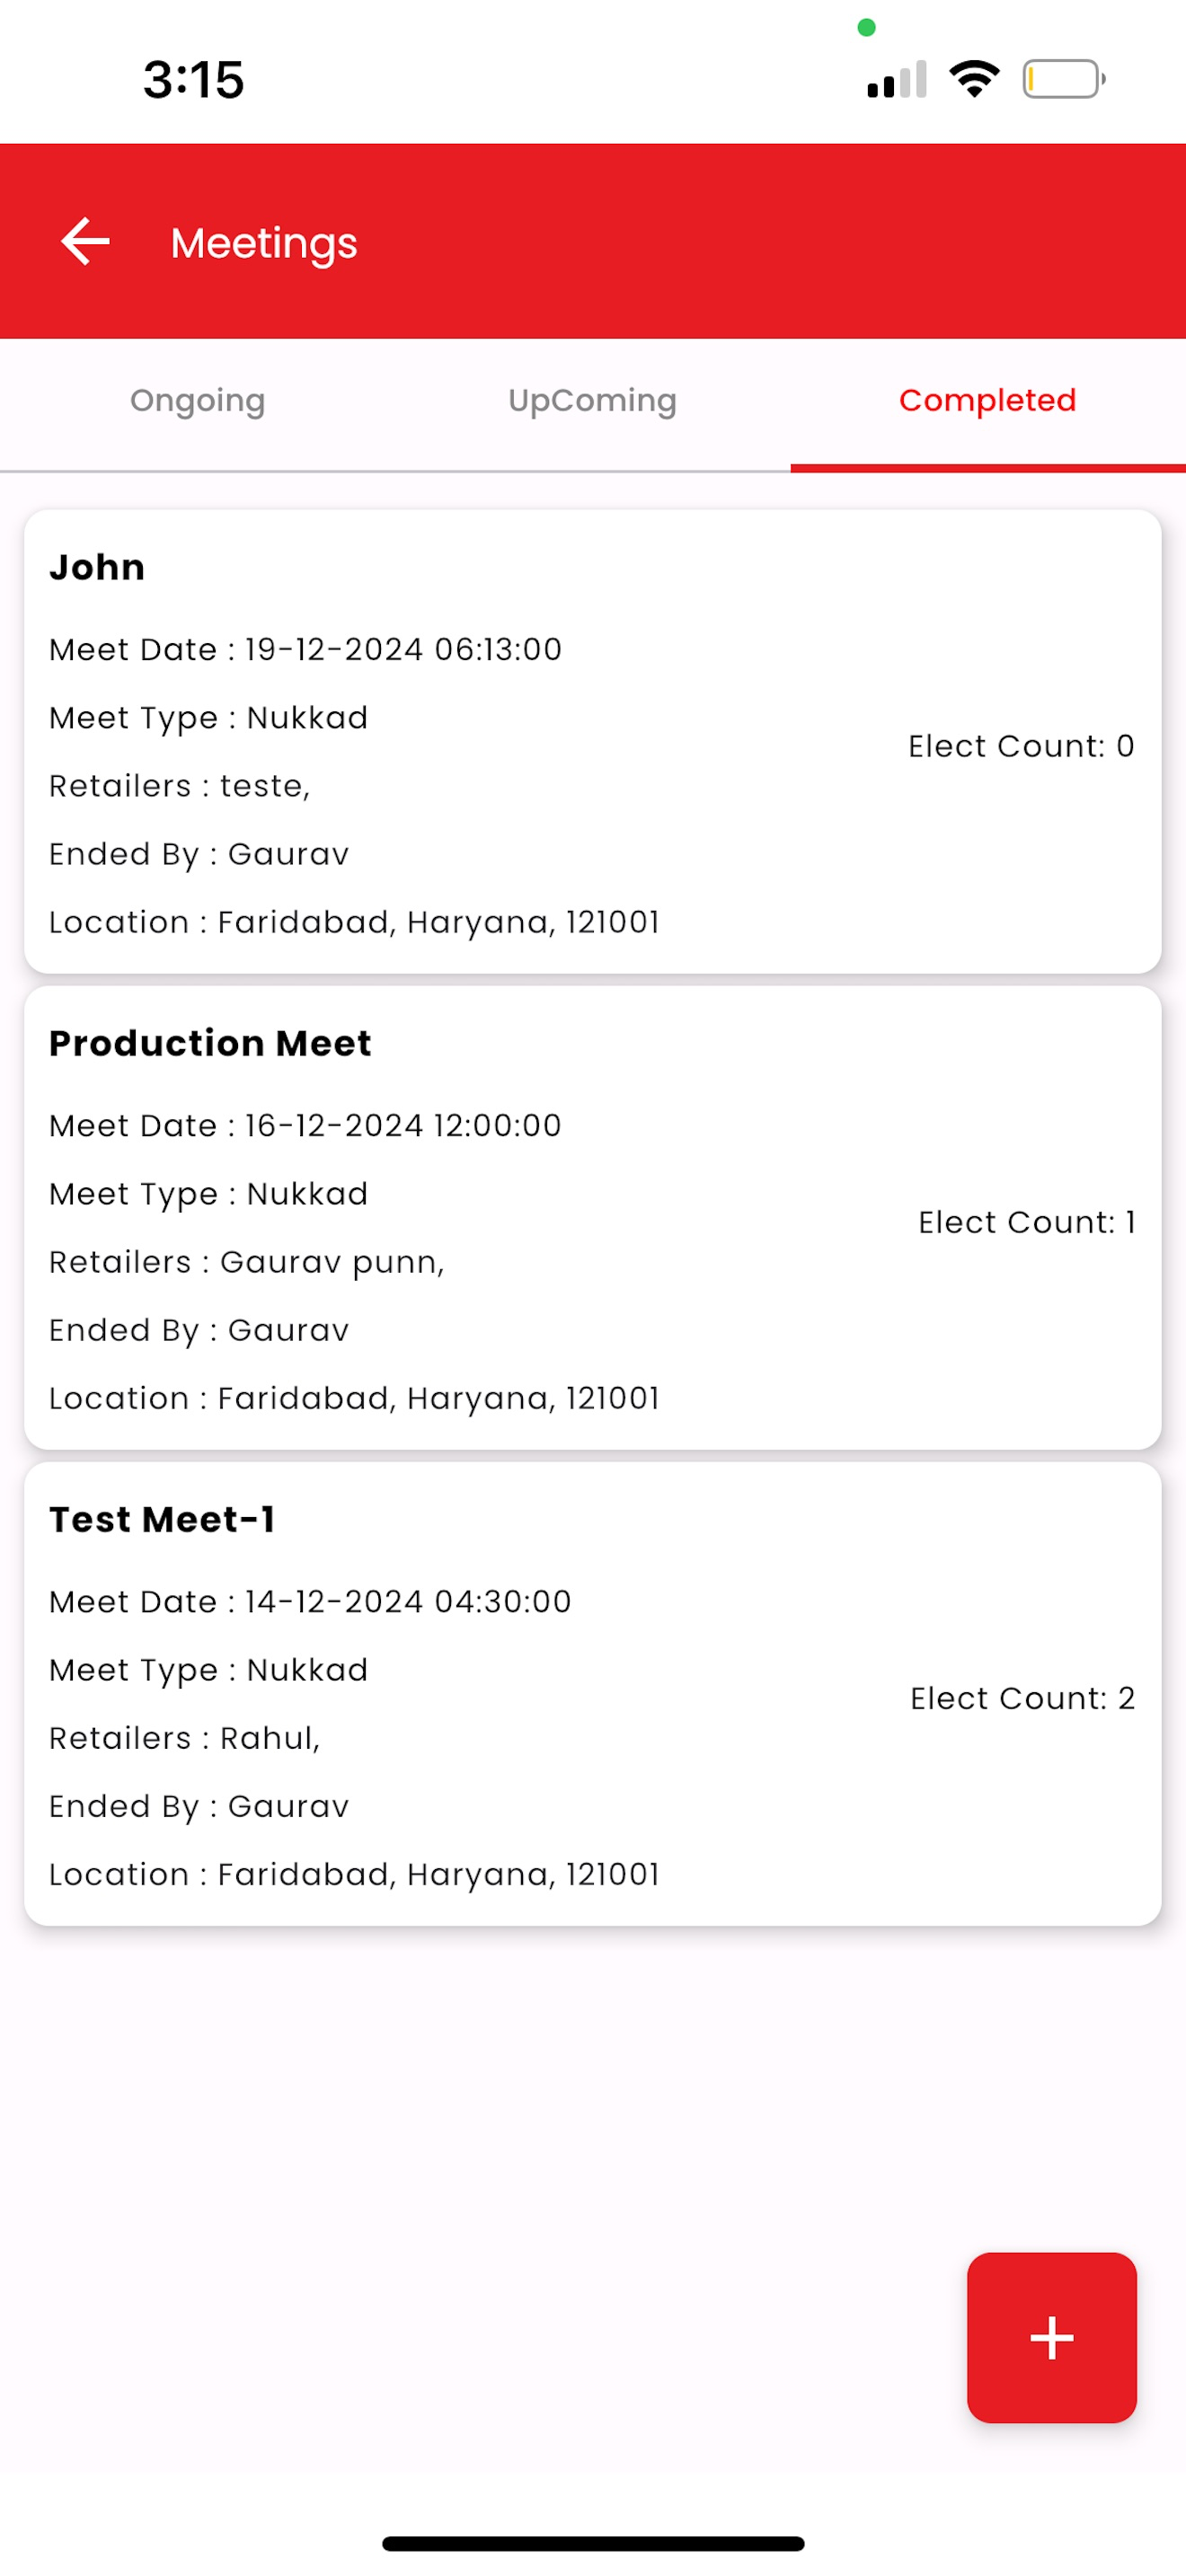The image size is (1186, 2576).
Task: Tap the battery status icon
Action: coord(1063,79)
